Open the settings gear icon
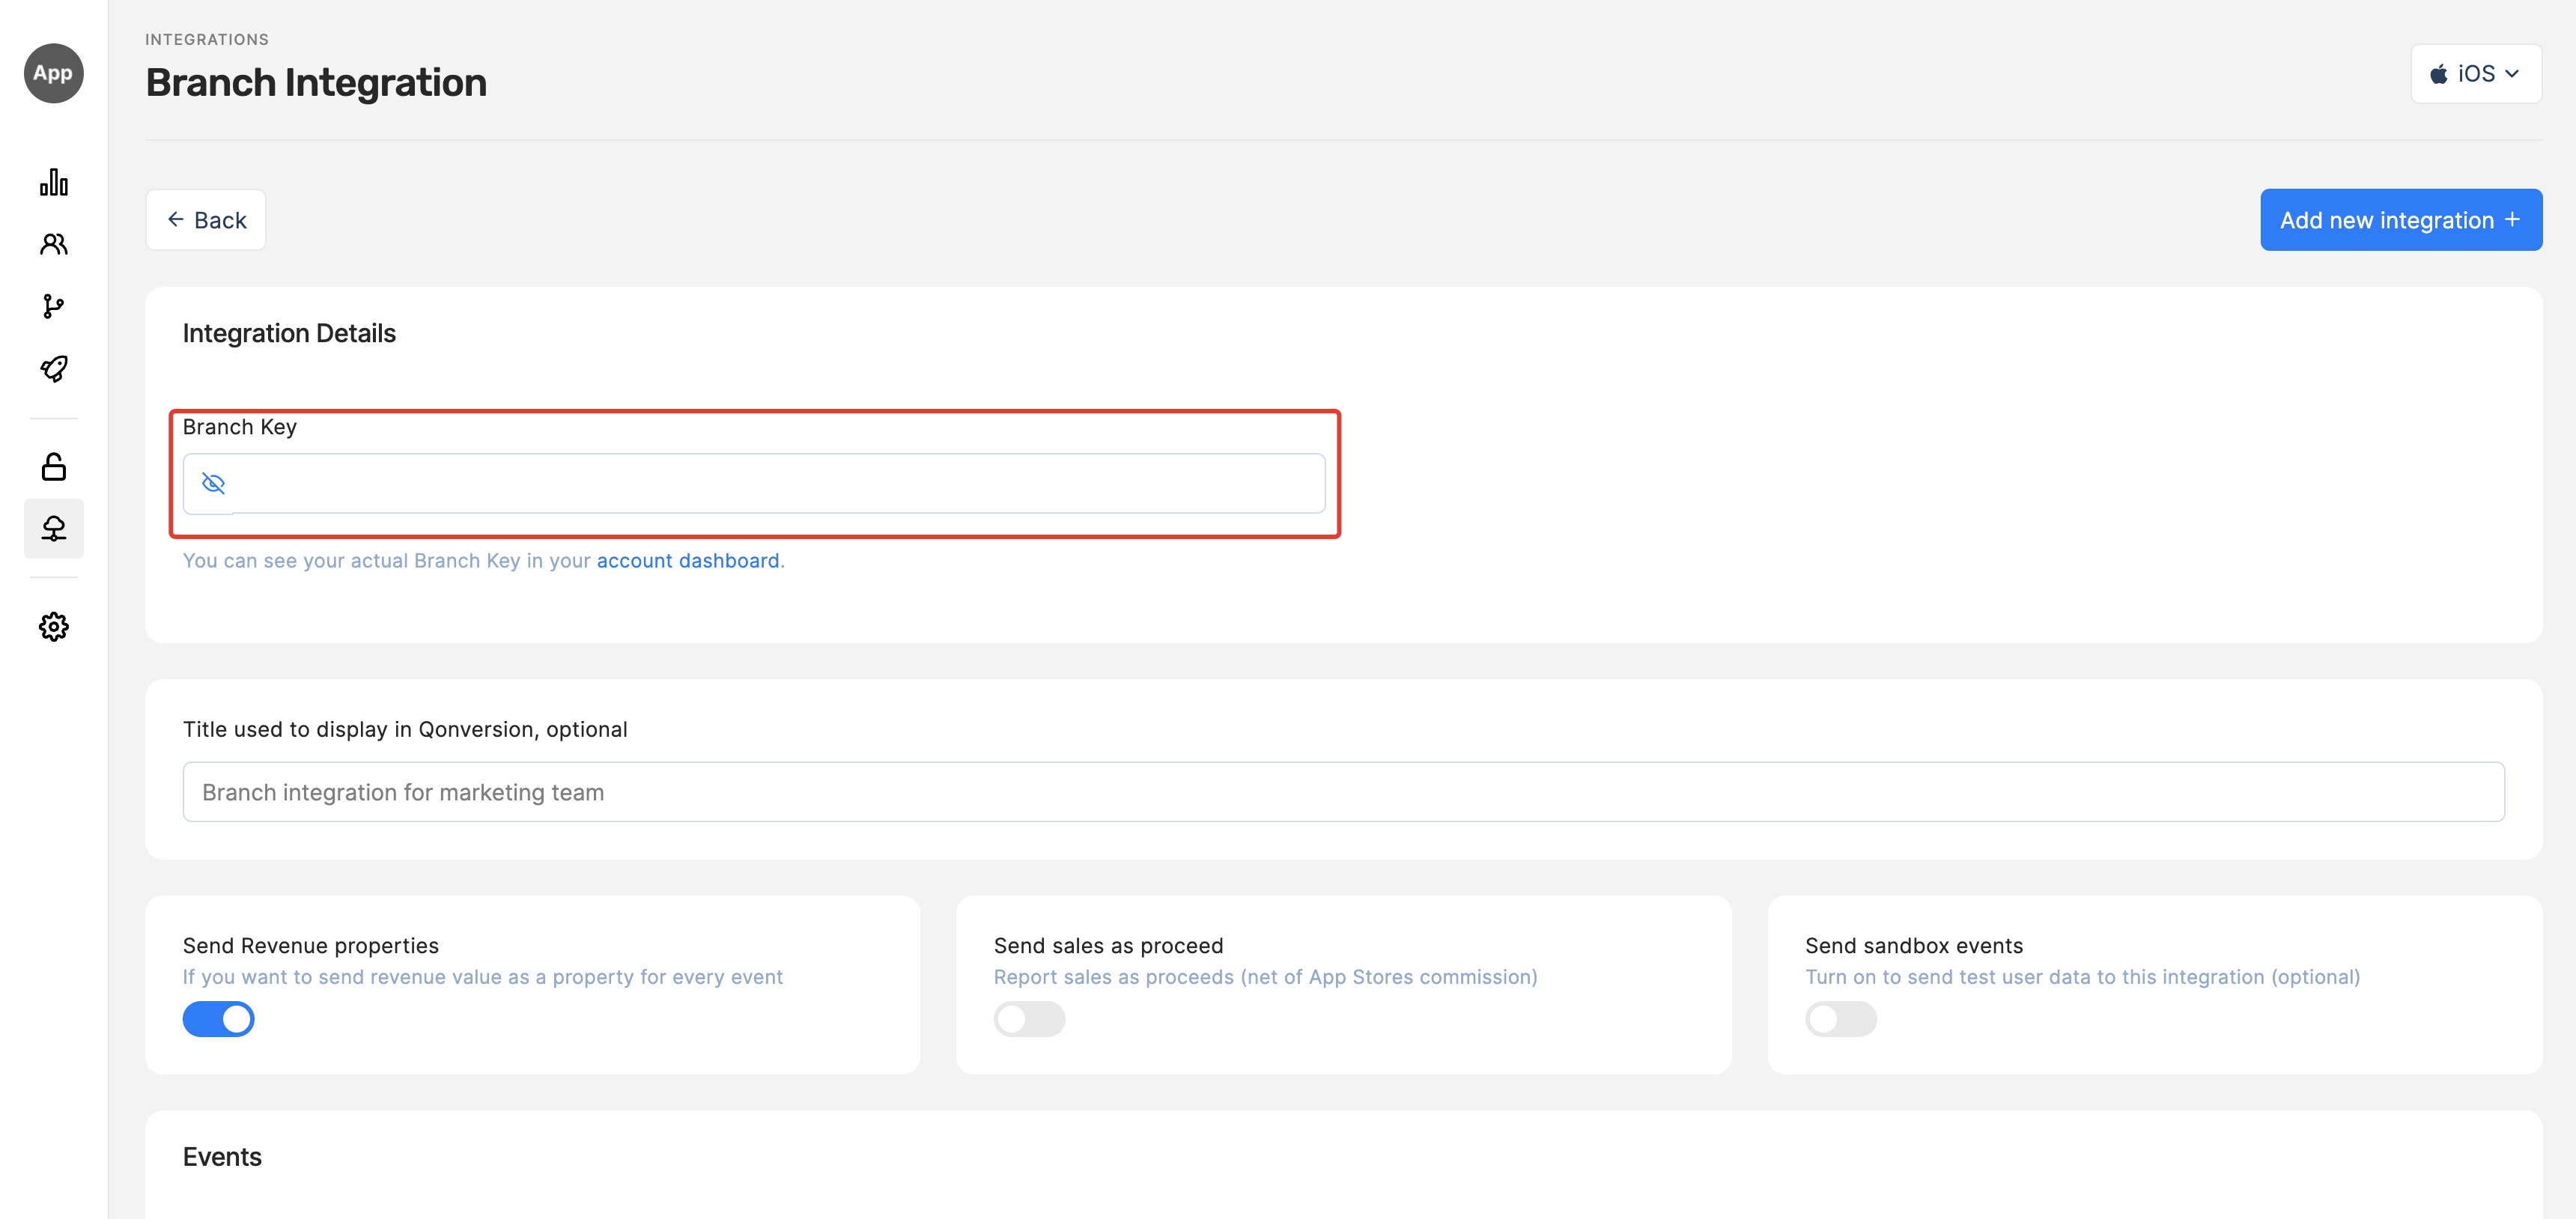 (x=54, y=627)
